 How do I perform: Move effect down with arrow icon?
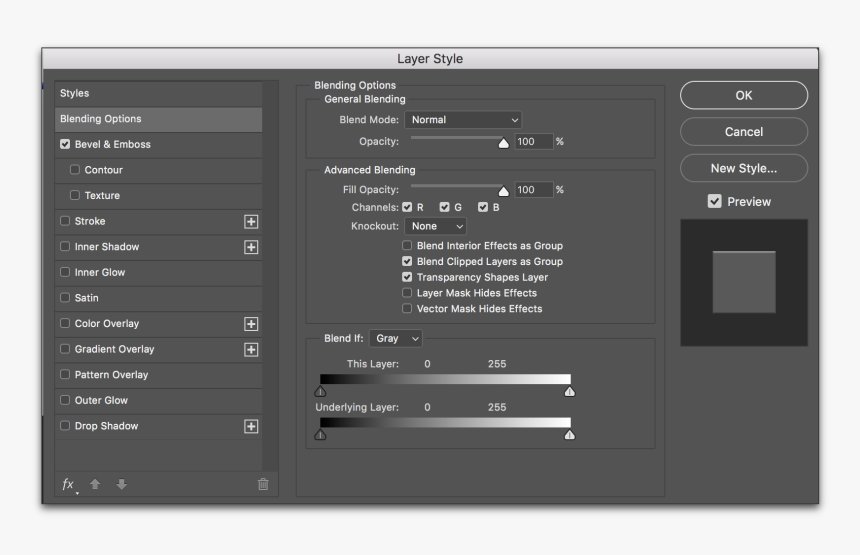(122, 484)
